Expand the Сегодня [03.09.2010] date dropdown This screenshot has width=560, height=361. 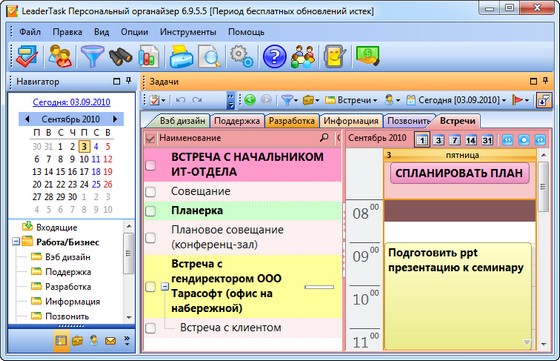click(456, 100)
